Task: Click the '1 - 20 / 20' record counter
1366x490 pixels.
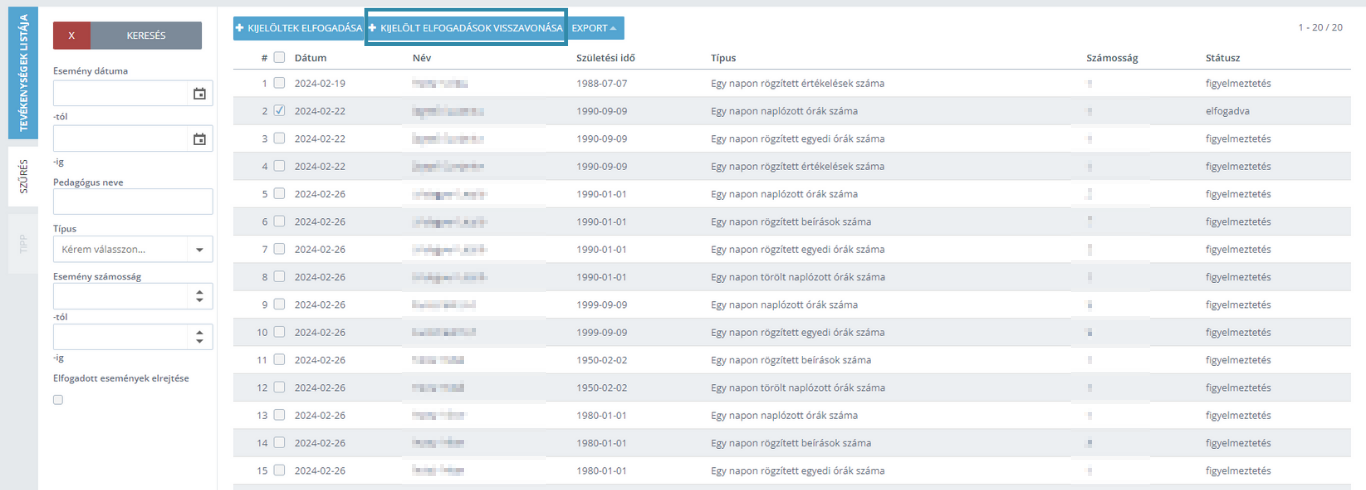Action: [x=1321, y=28]
